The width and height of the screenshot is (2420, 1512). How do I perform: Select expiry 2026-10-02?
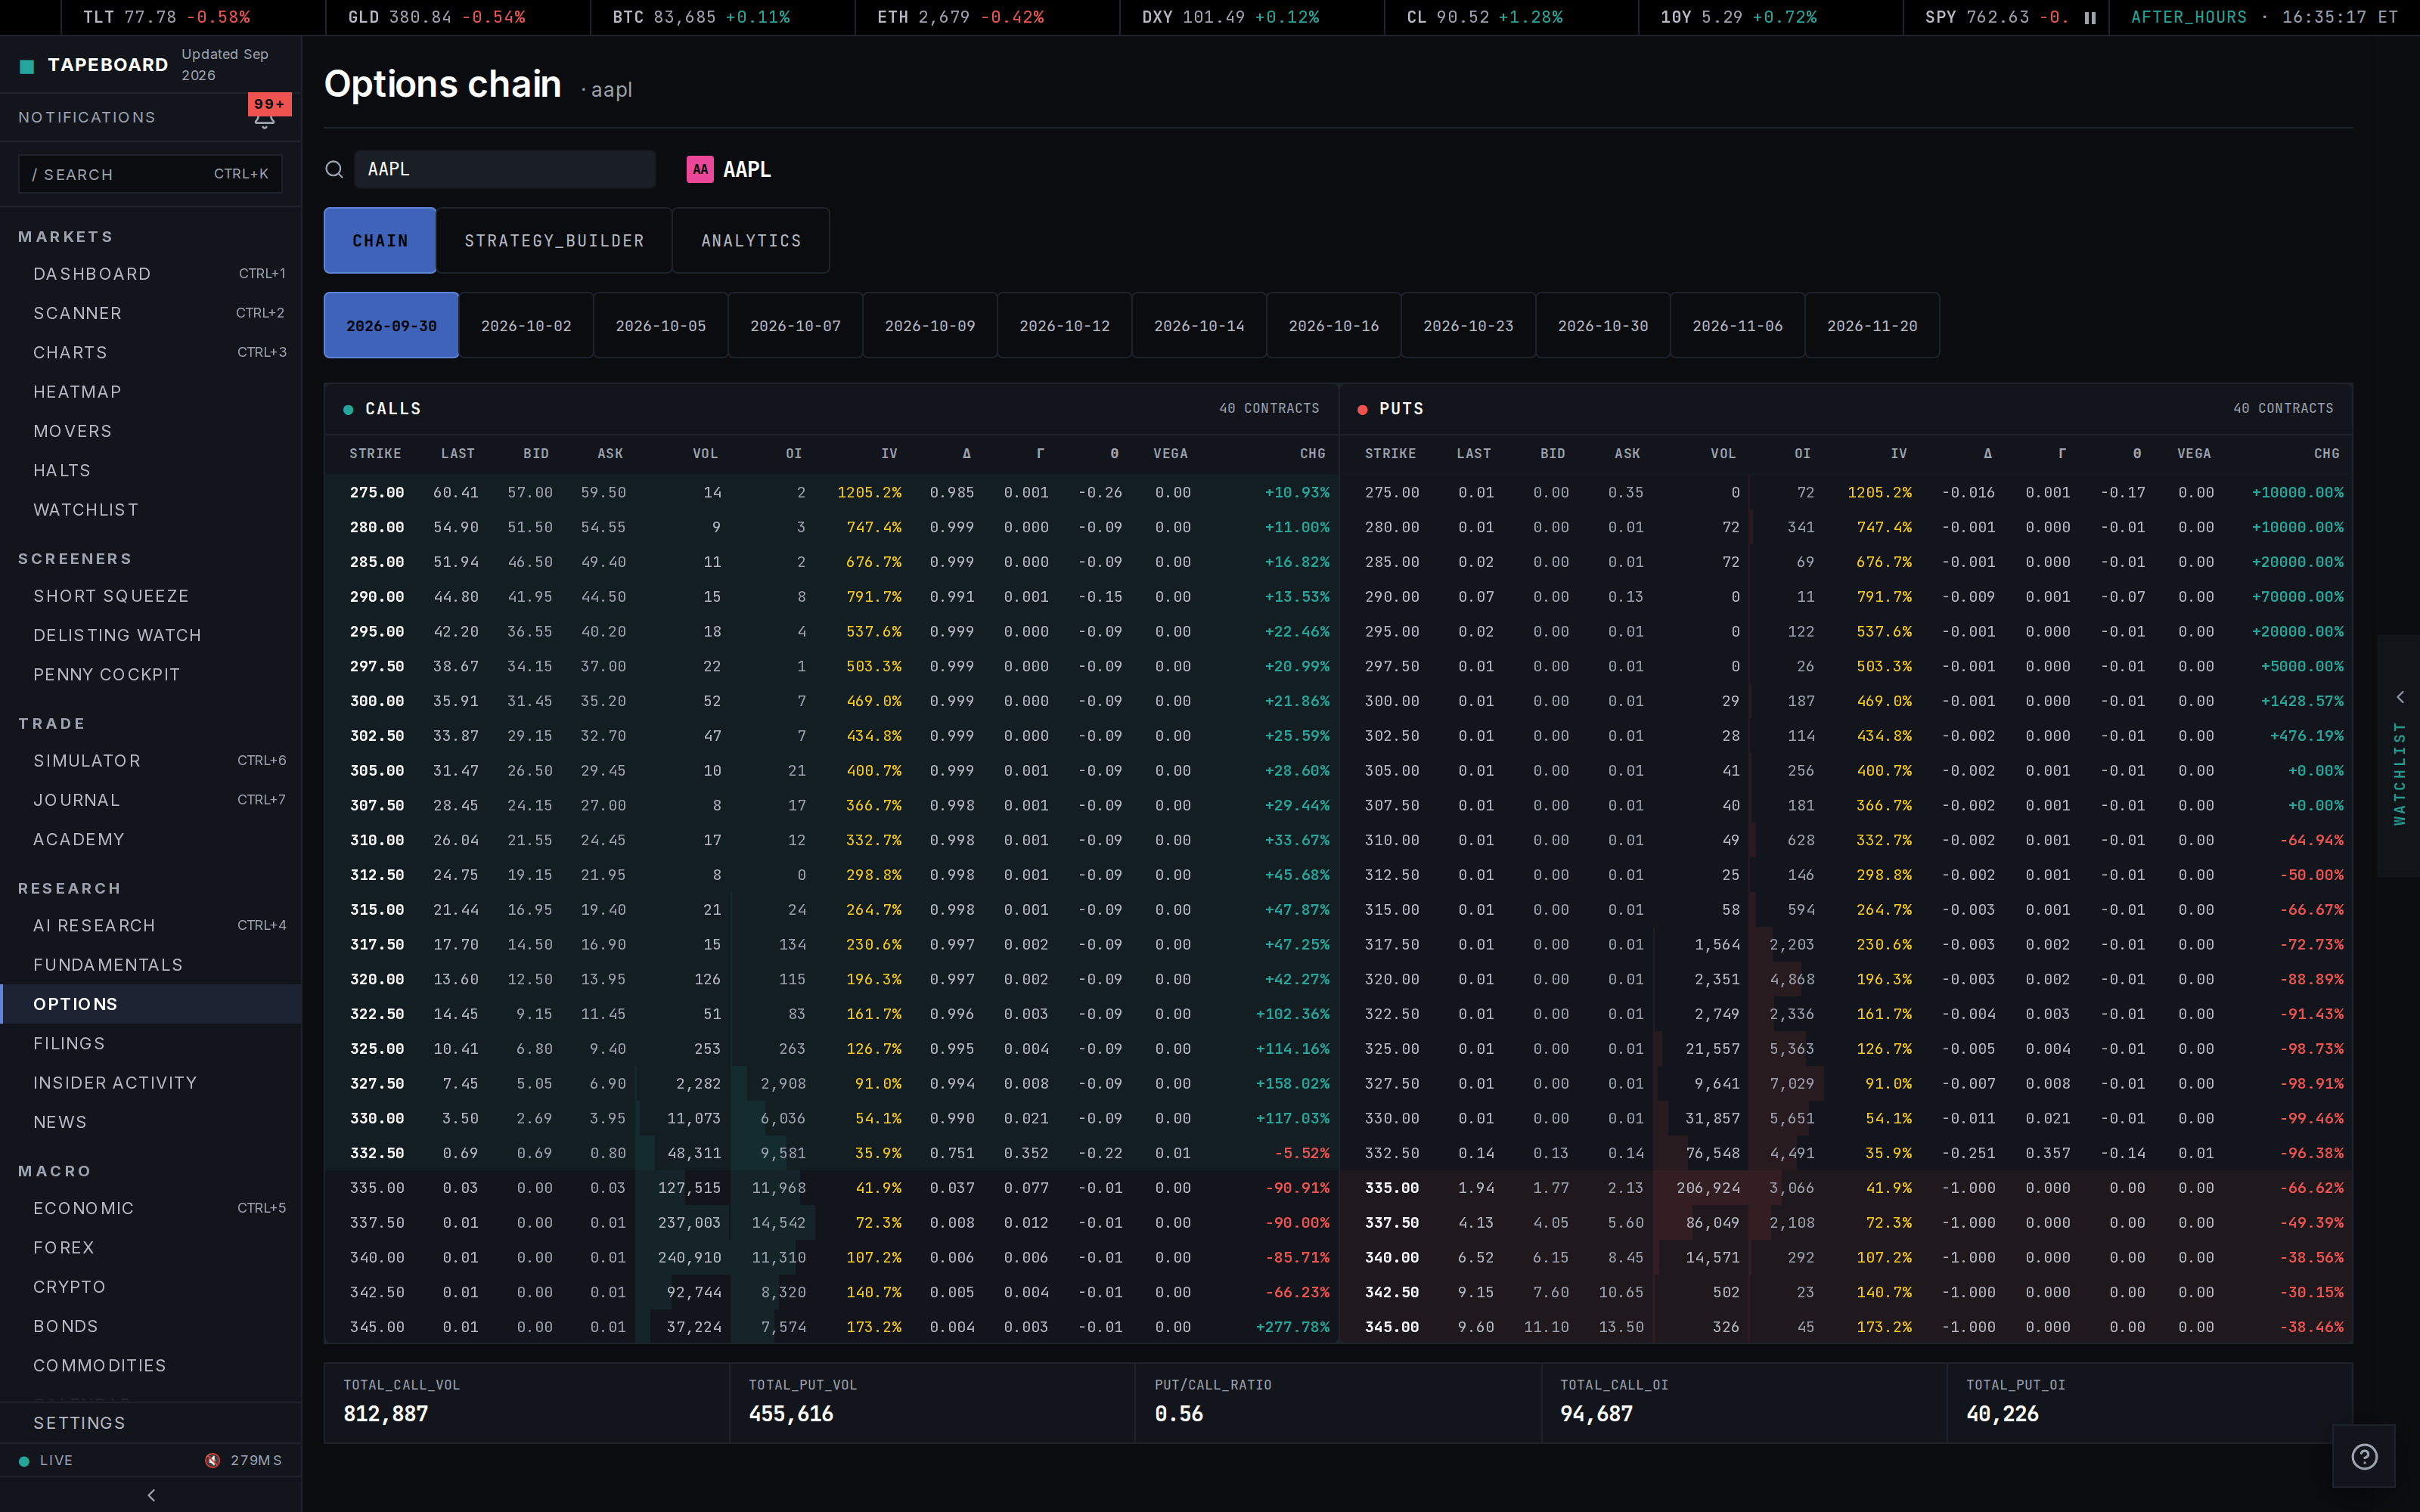coord(526,326)
